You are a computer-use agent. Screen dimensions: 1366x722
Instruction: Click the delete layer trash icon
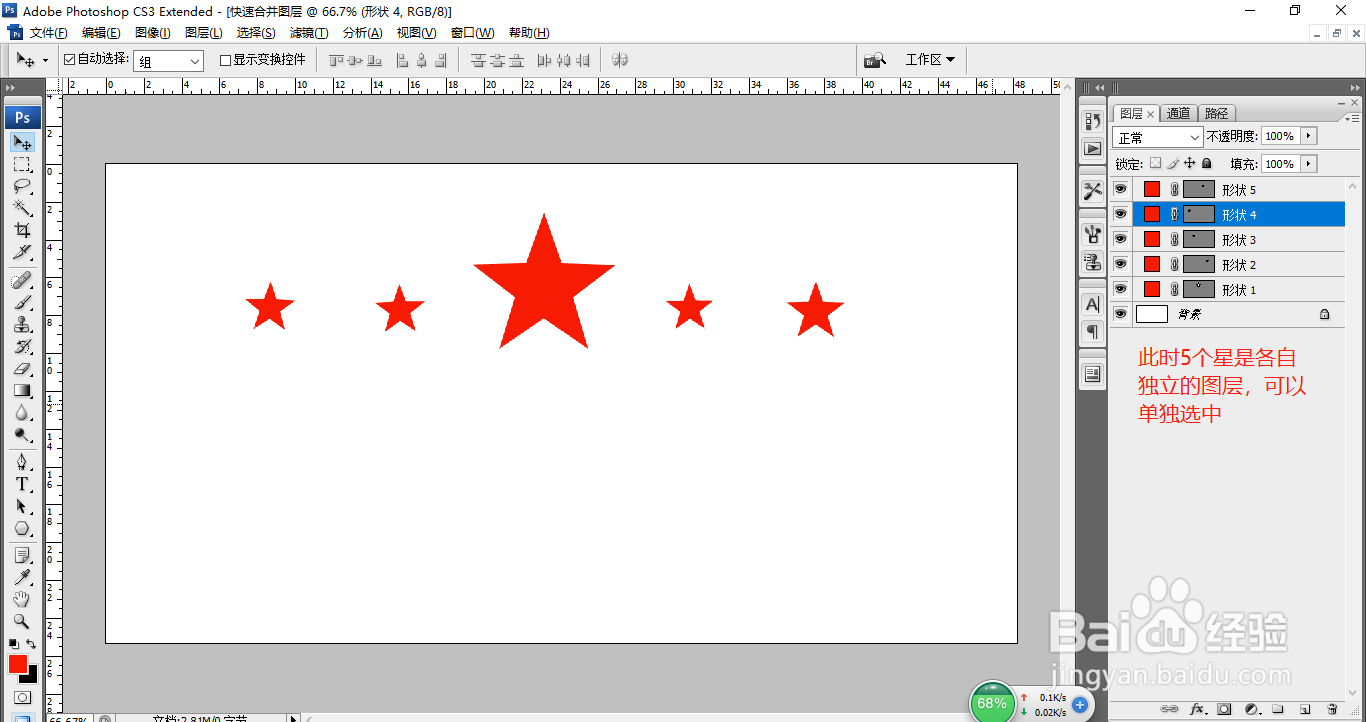coord(1331,709)
